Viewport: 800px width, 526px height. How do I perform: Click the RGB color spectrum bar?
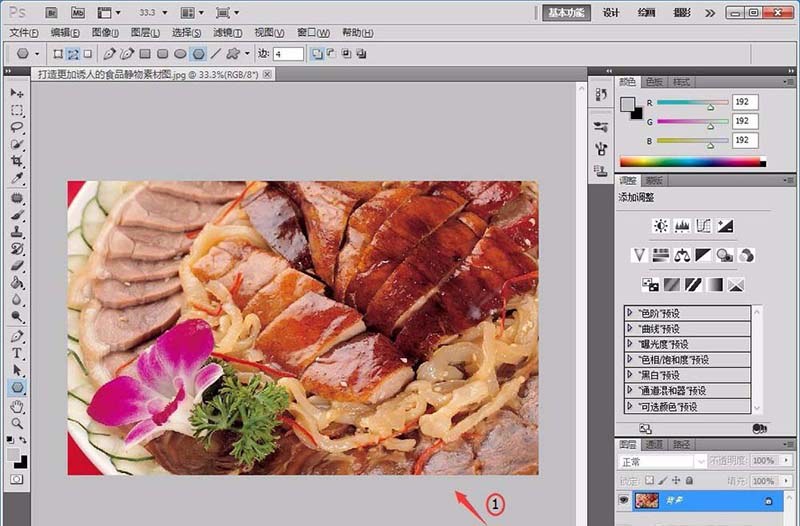(691, 161)
